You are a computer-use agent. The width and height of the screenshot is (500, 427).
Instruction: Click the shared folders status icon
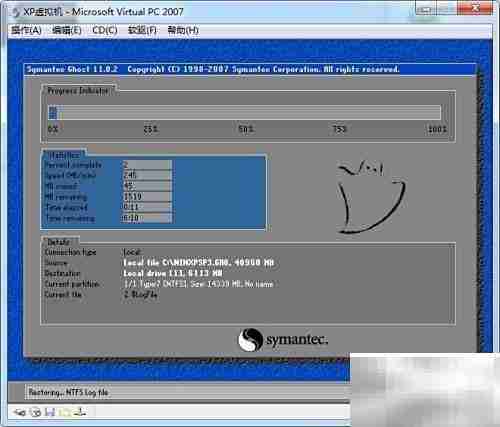coord(65,413)
